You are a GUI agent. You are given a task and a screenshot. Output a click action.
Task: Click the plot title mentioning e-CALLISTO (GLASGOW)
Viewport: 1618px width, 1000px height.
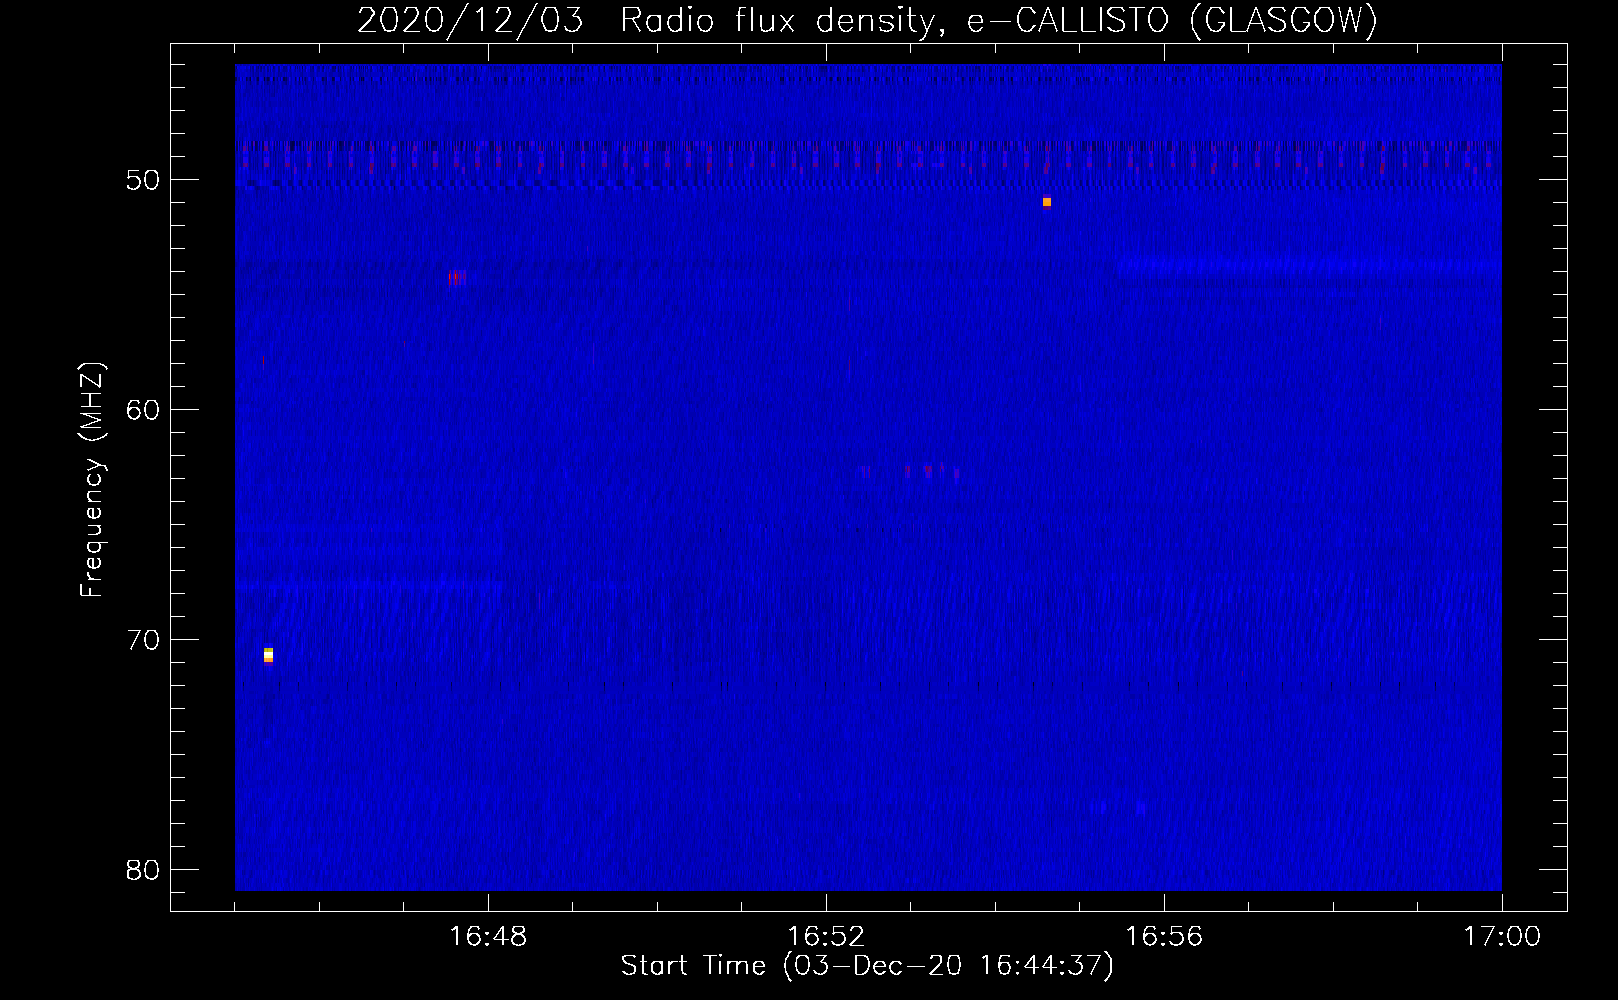click(867, 19)
